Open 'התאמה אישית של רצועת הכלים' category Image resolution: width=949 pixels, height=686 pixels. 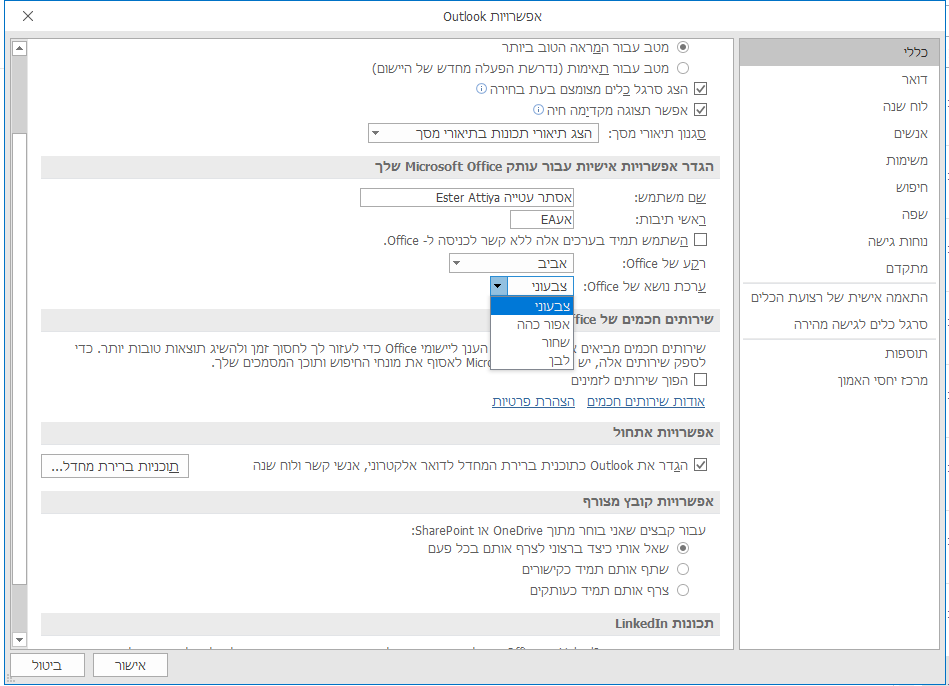click(839, 297)
